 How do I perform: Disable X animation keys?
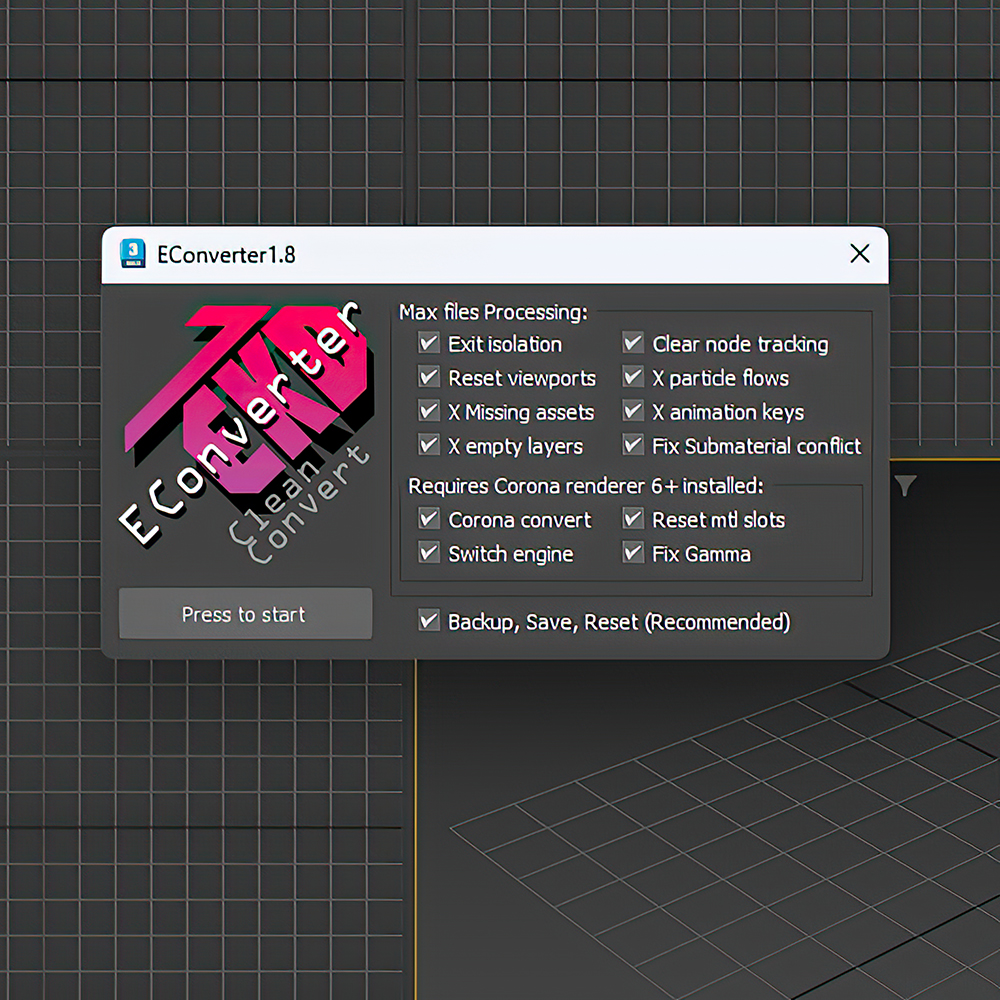tap(633, 411)
